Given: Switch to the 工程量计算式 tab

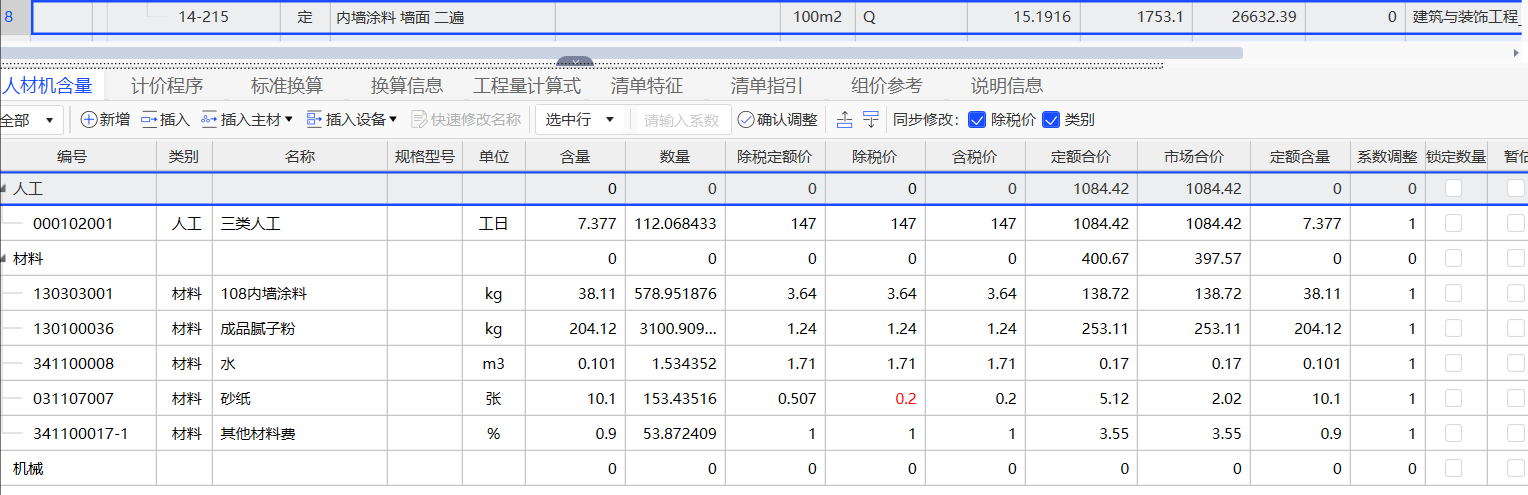Looking at the screenshot, I should [527, 86].
